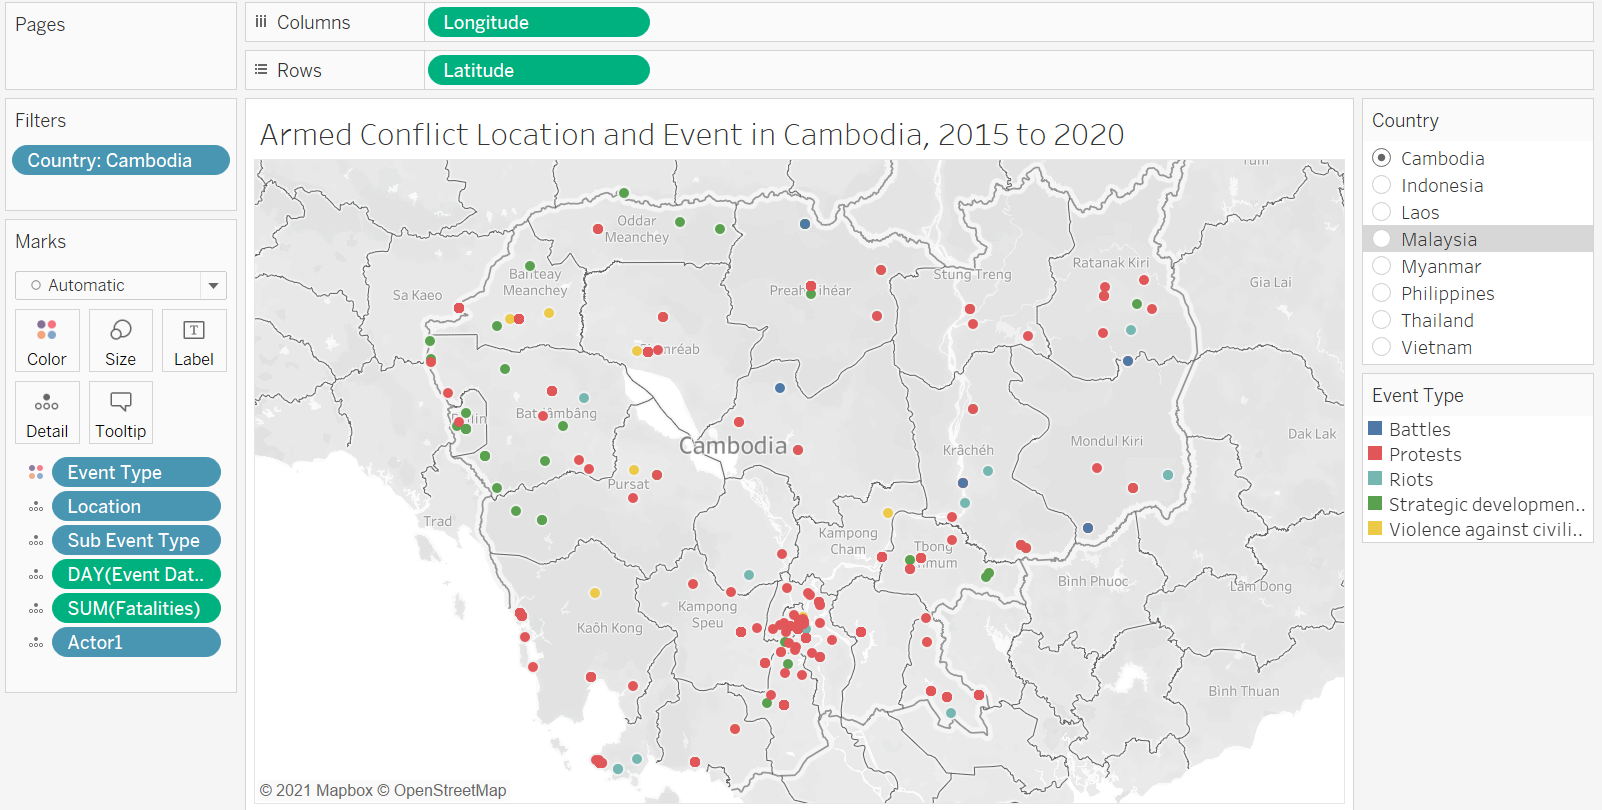Click the blue Battles color swatch
The height and width of the screenshot is (810, 1602).
pos(1375,429)
